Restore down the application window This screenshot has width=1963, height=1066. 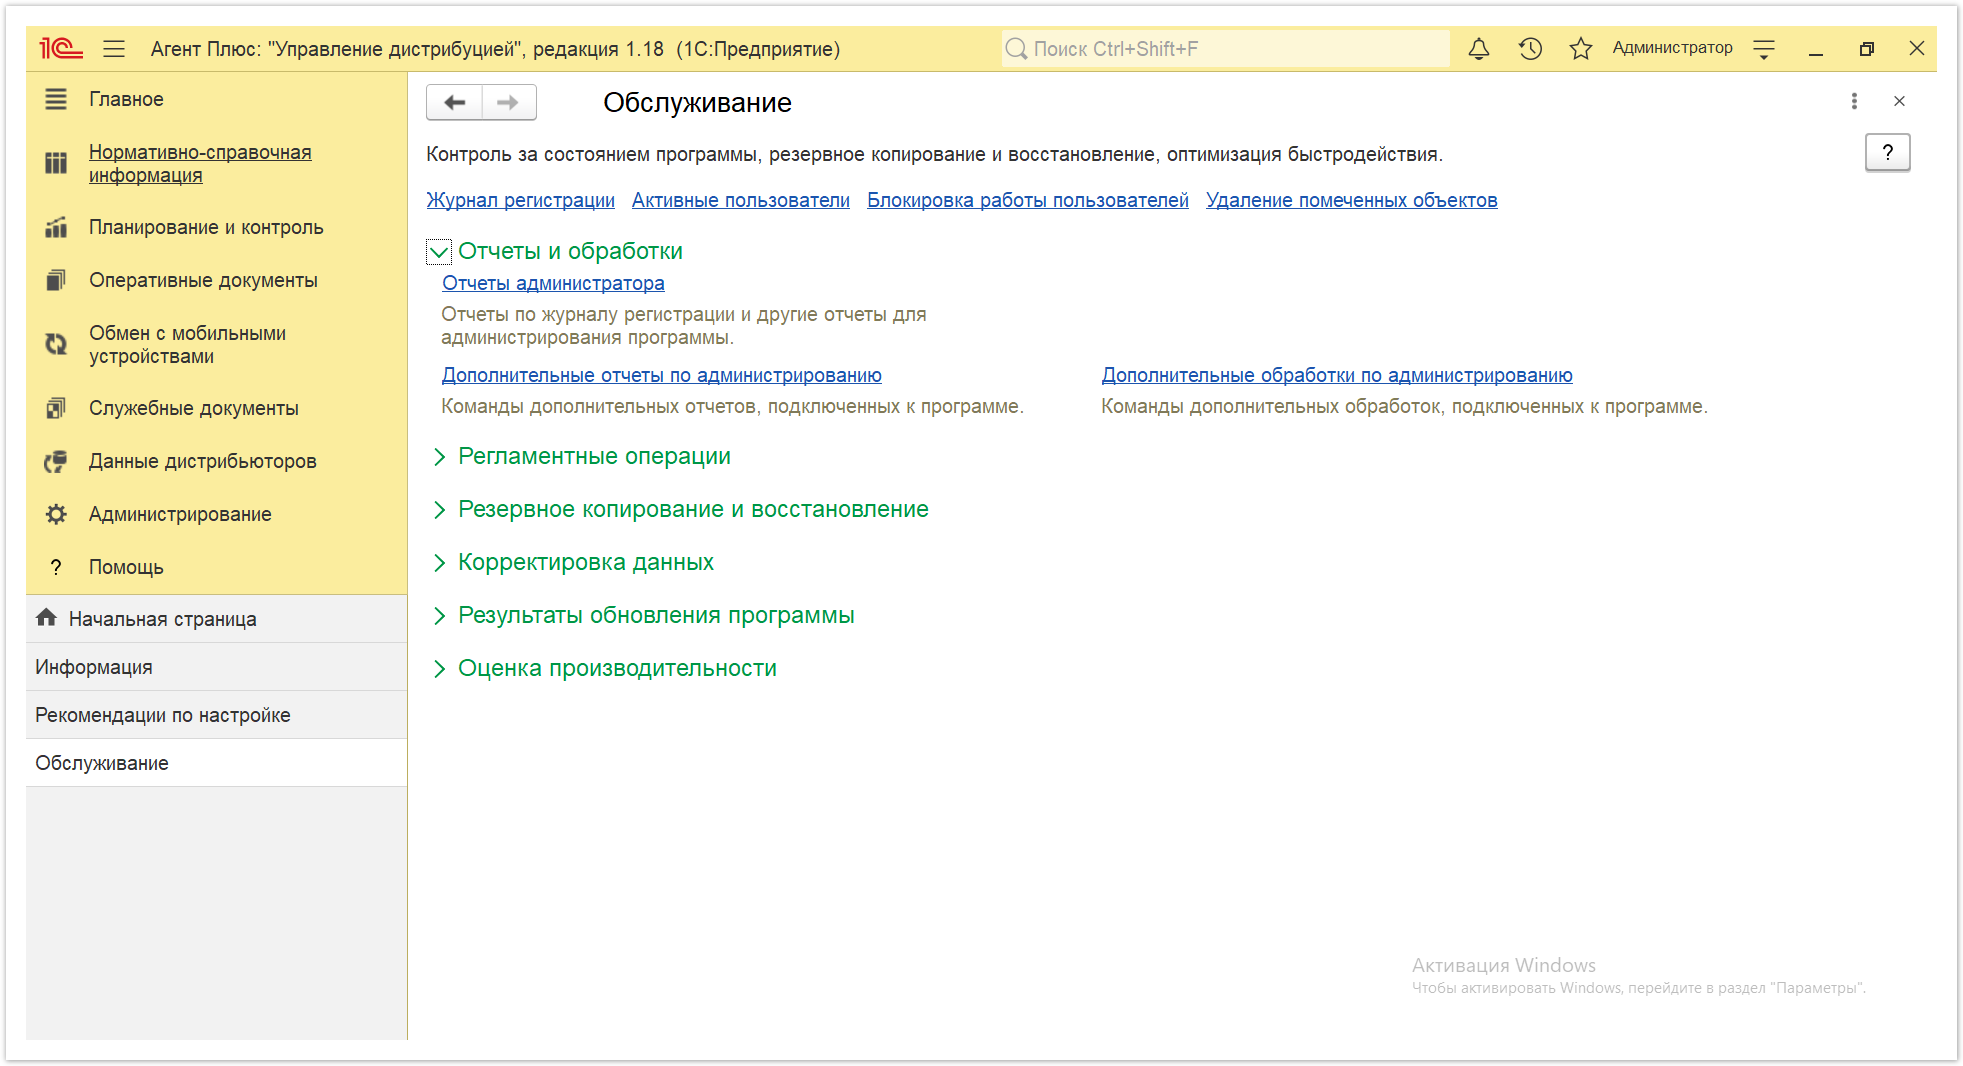(1866, 49)
